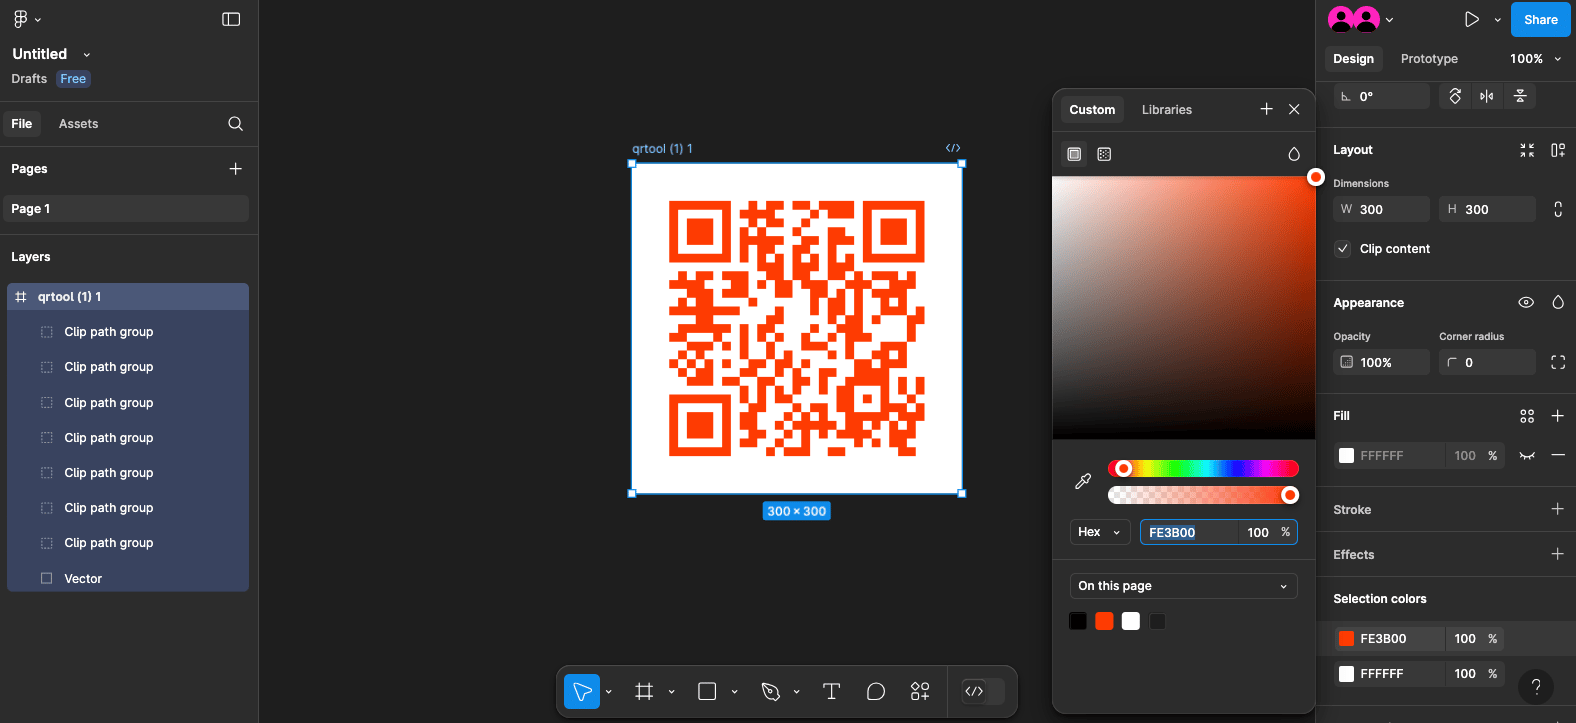Open the 100% zoom level dropdown

[1535, 59]
